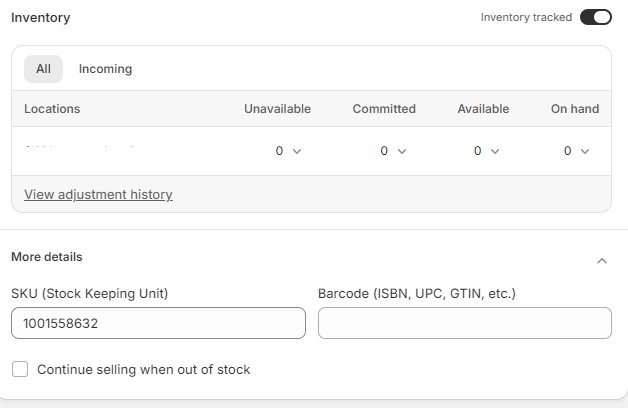This screenshot has width=628, height=408.
Task: Toggle the Inventory tracked switch
Action: tap(595, 17)
